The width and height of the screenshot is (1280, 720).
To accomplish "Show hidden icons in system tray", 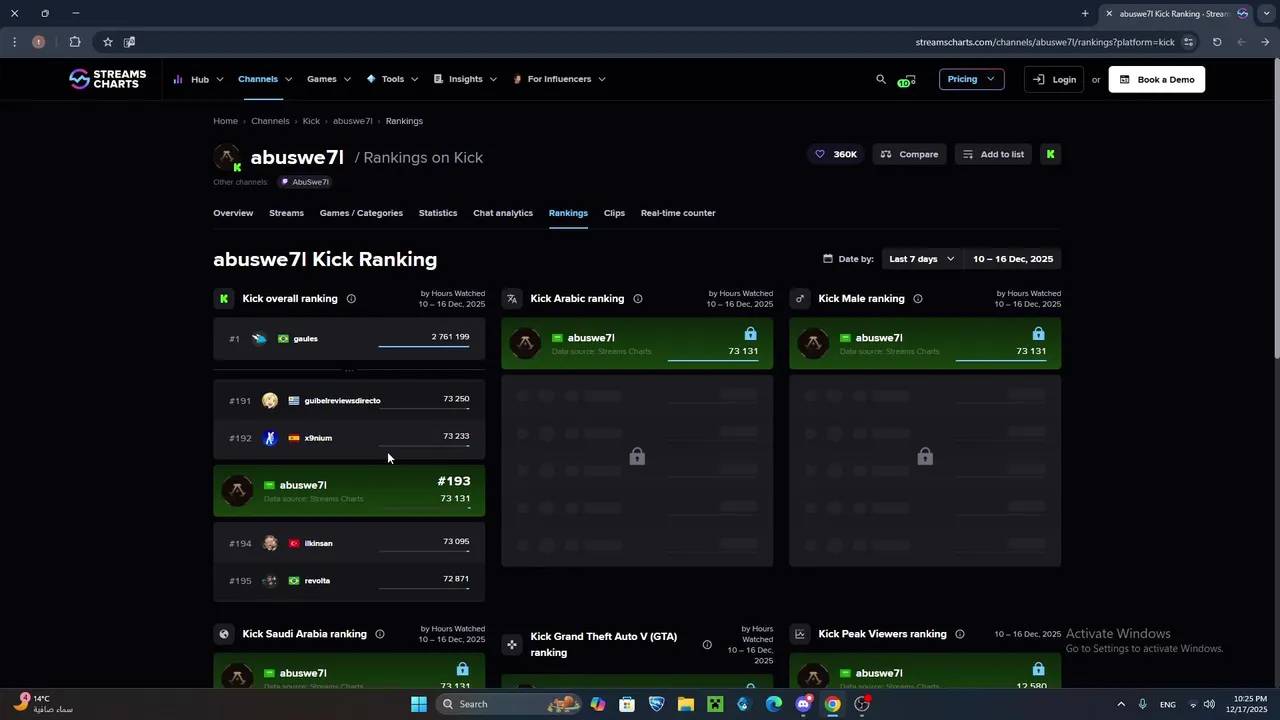I will 1121,704.
